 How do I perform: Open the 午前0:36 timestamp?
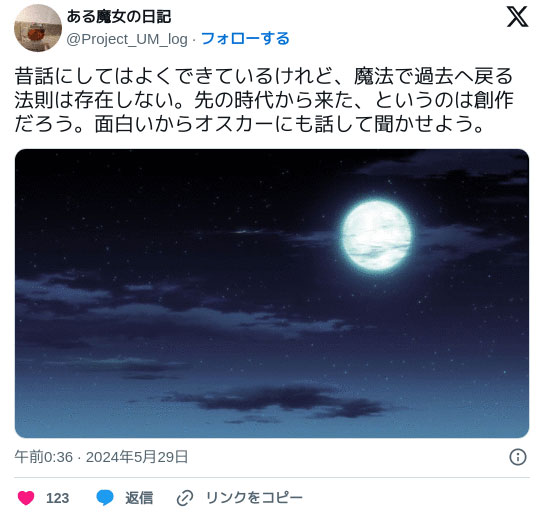tap(44, 457)
